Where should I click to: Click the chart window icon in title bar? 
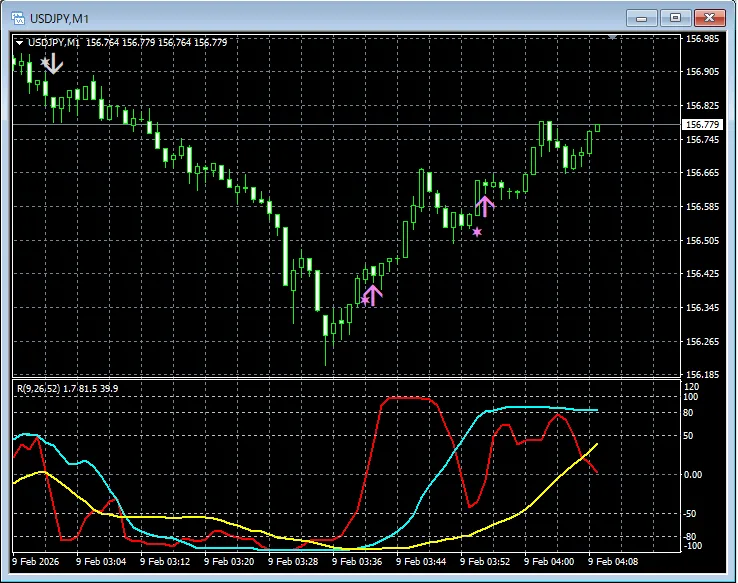point(17,16)
